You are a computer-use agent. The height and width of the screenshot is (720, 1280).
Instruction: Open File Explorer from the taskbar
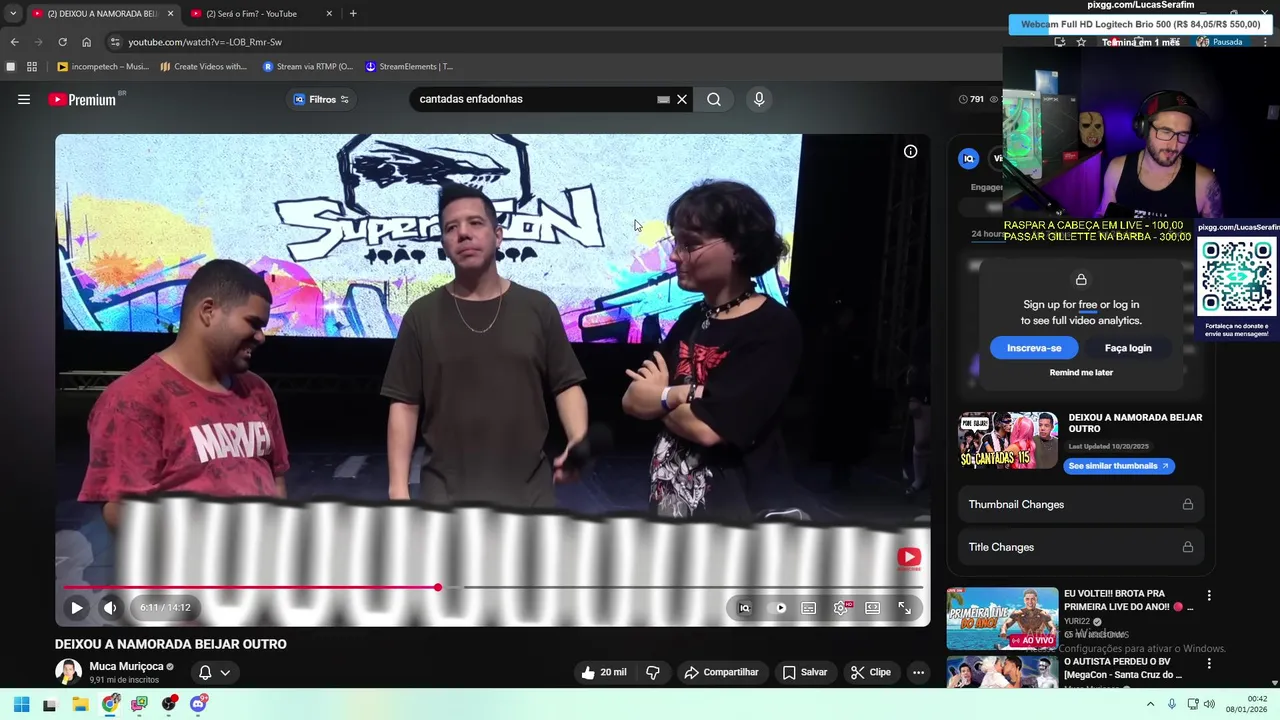click(x=80, y=704)
